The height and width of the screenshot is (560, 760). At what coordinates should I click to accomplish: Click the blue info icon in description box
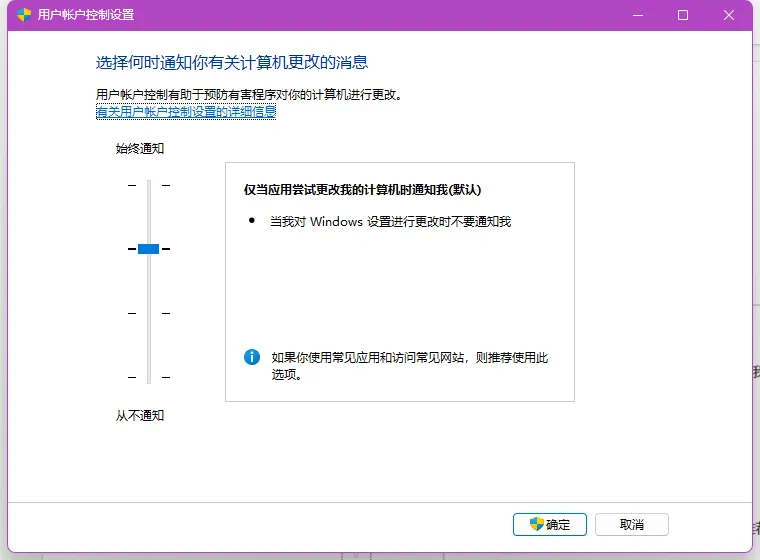click(252, 357)
